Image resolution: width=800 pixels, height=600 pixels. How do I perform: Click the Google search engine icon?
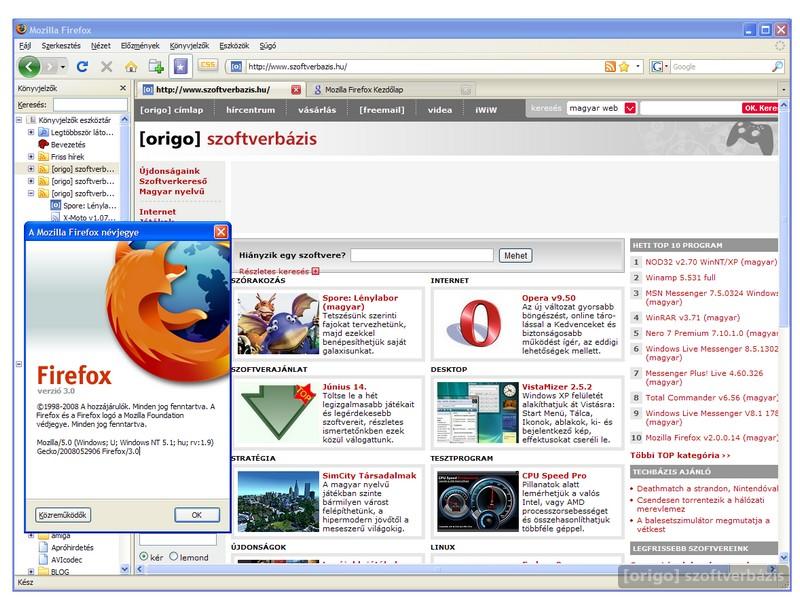point(657,66)
